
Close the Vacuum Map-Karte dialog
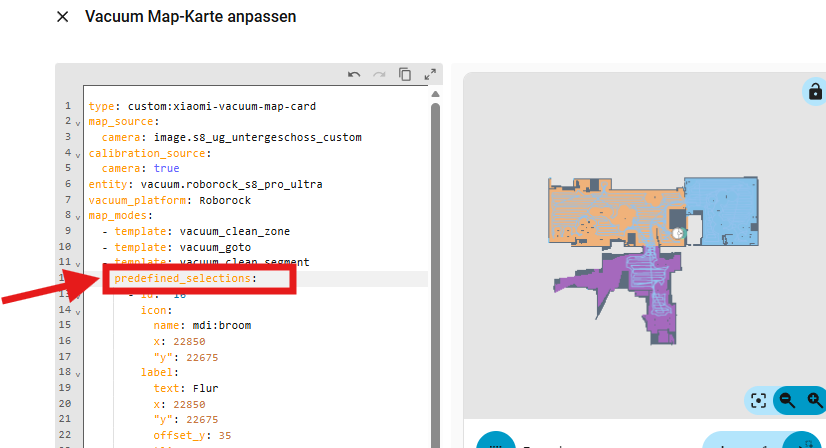coord(63,17)
